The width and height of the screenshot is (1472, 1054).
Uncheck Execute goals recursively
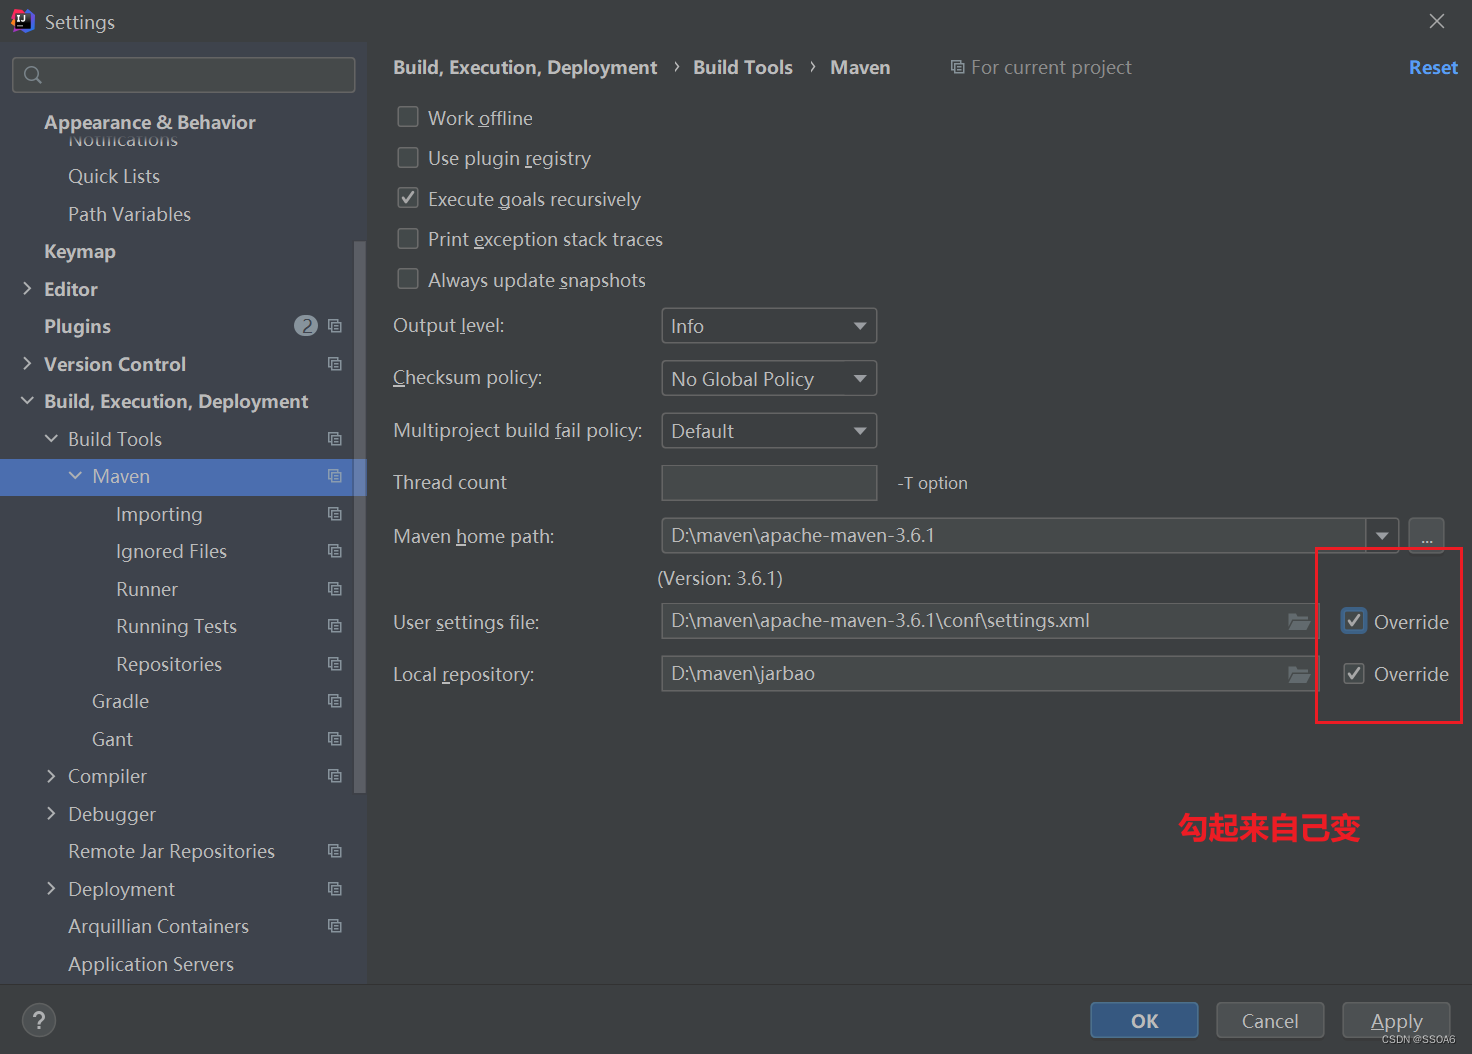[x=408, y=198]
